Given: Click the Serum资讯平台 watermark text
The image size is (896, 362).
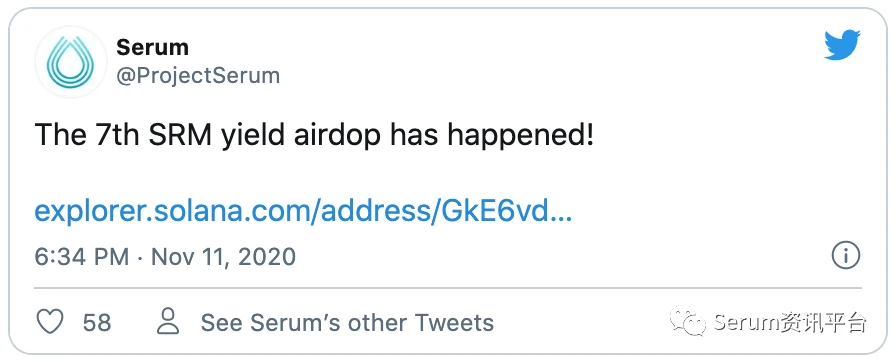Looking at the screenshot, I should click(x=790, y=323).
